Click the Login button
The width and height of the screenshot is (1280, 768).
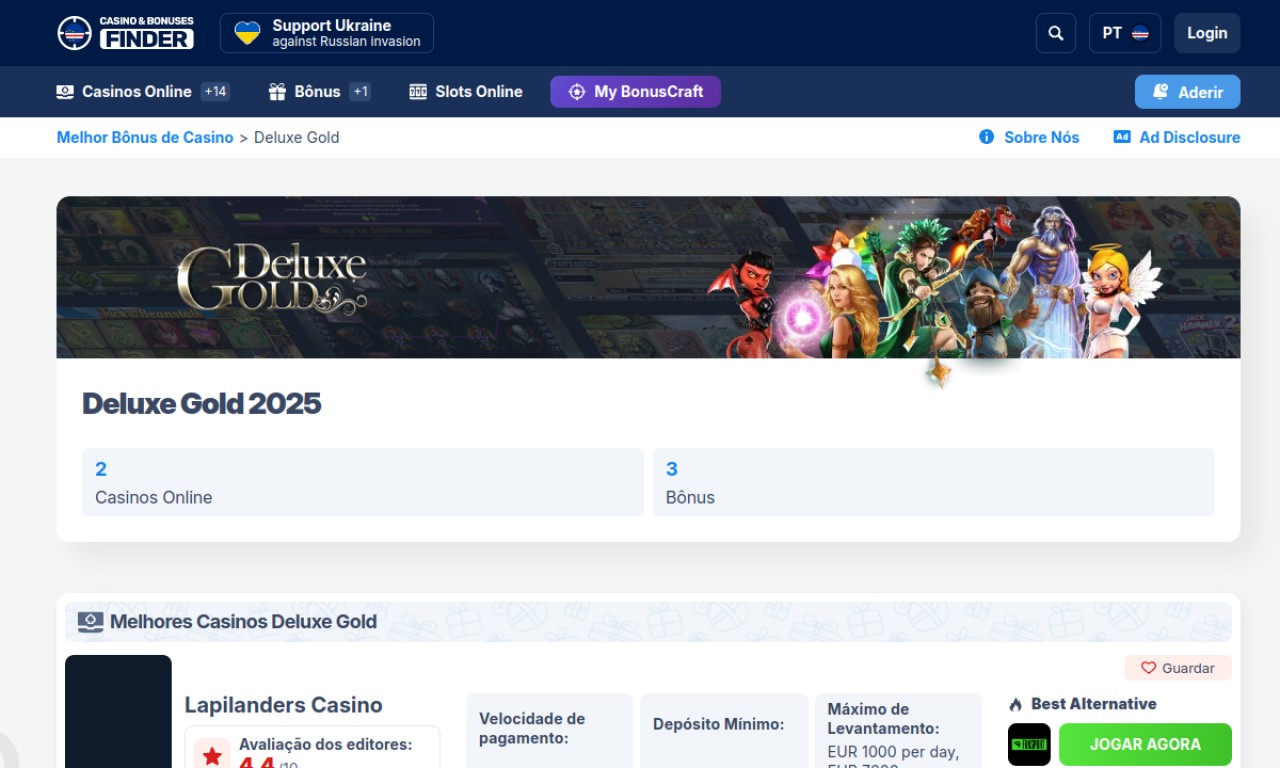[x=1207, y=33]
